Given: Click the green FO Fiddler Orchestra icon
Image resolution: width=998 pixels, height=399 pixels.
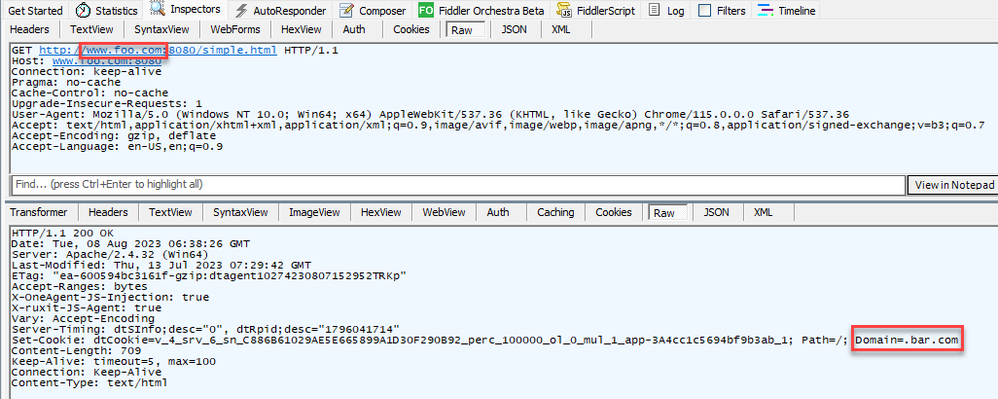Looking at the screenshot, I should pyautogui.click(x=426, y=10).
